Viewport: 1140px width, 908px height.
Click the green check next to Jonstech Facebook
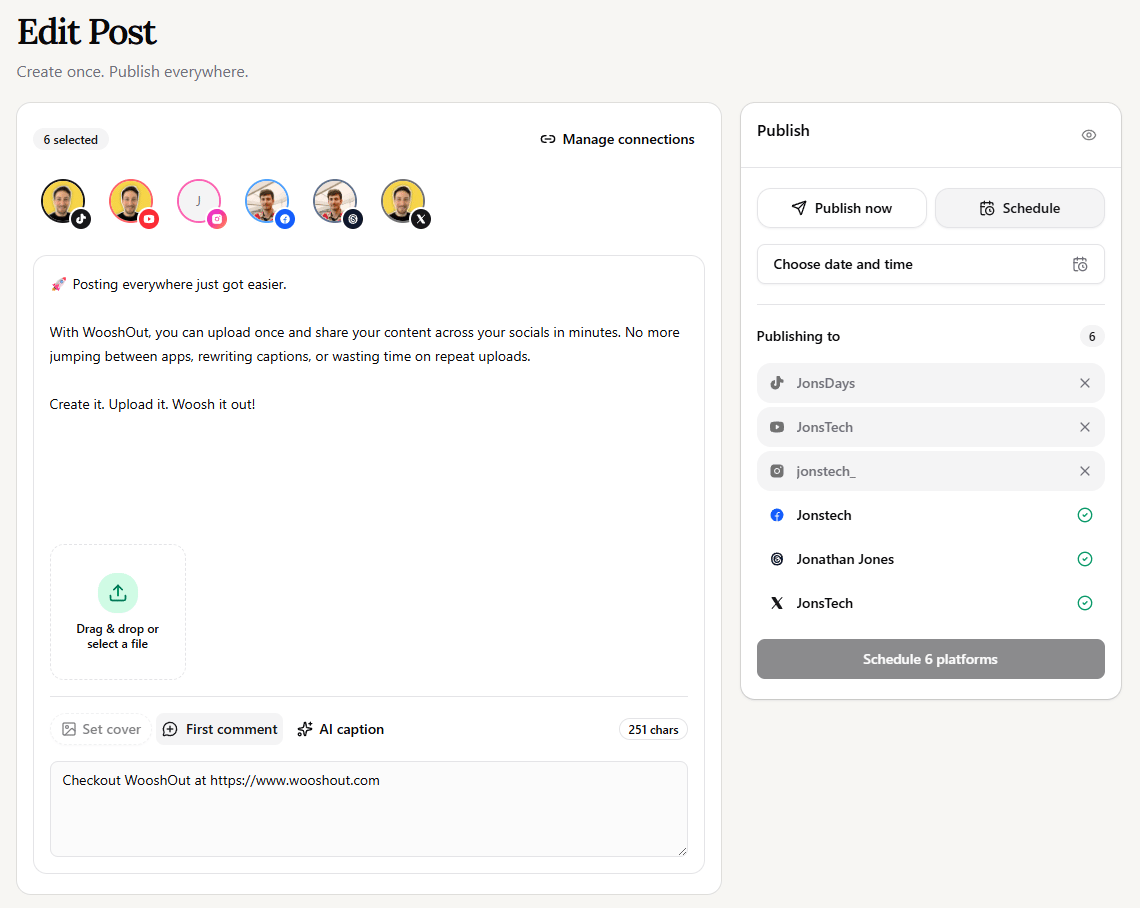[x=1085, y=515]
